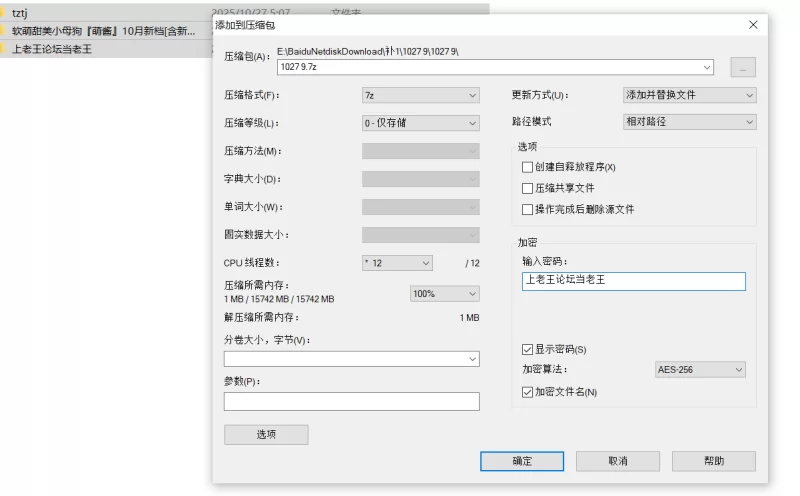Click the disabled 压缩方法 dropdown

click(420, 151)
